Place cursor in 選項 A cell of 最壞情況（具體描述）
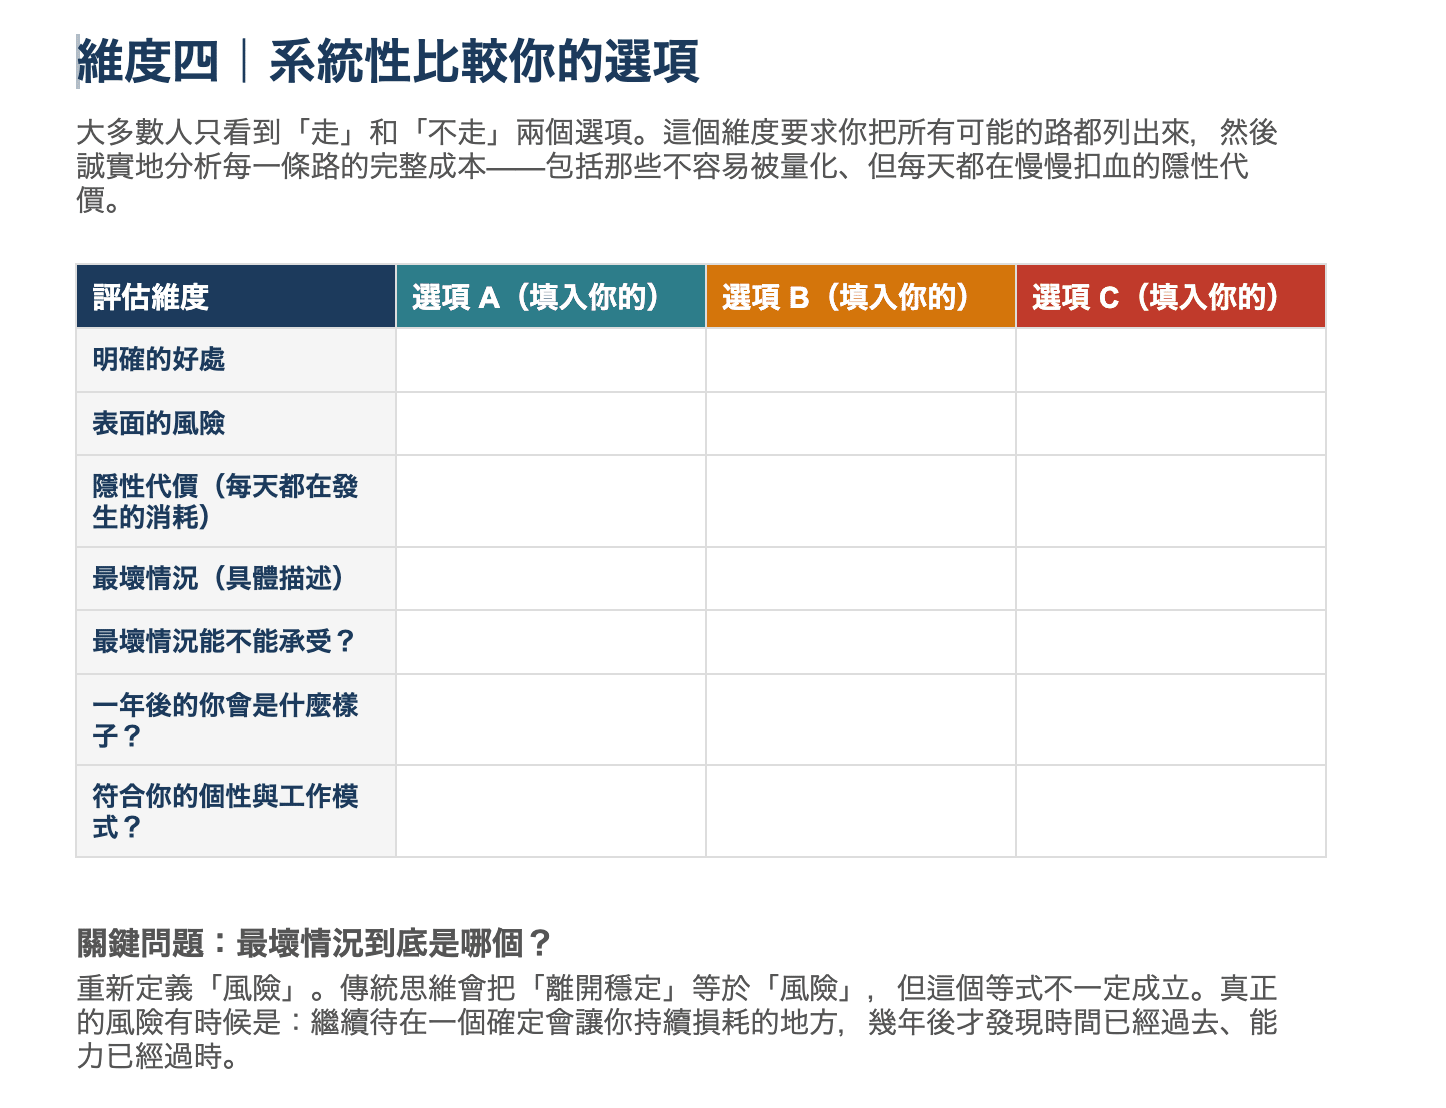Viewport: 1446px width, 1108px height. point(550,579)
